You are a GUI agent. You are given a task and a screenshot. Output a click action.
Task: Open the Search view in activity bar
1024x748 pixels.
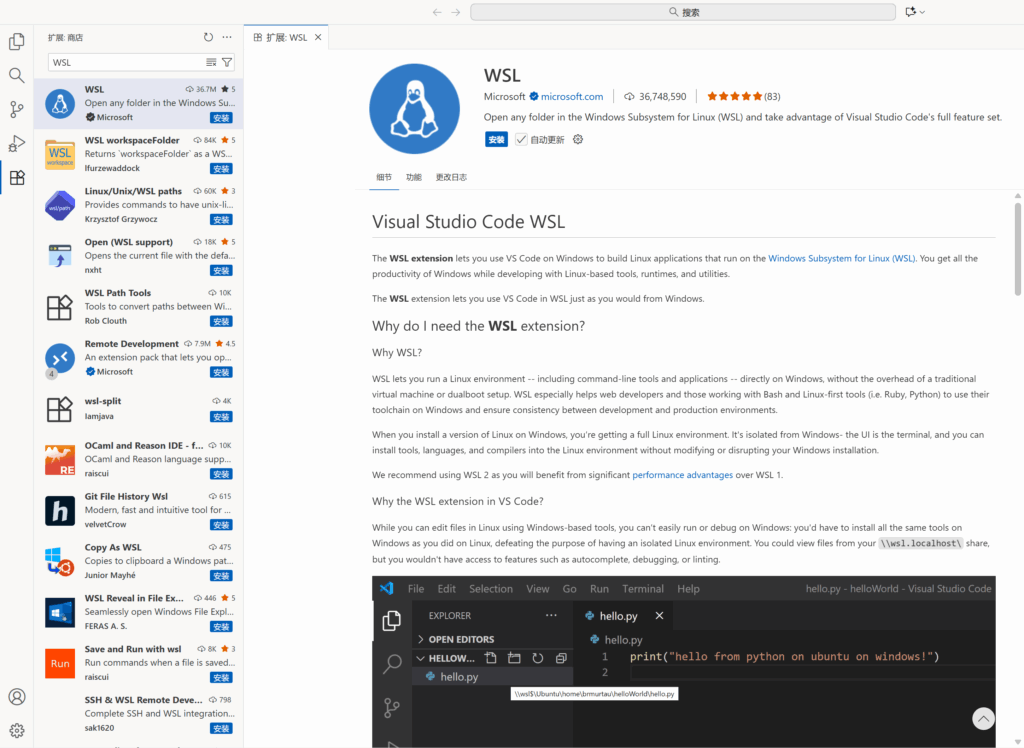click(x=16, y=76)
